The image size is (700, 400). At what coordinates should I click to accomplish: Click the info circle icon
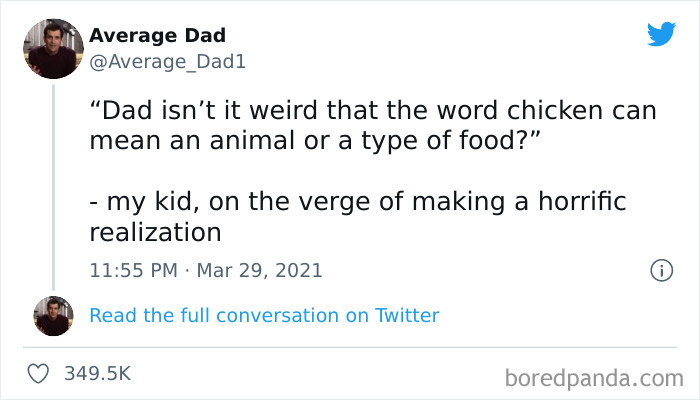click(660, 270)
